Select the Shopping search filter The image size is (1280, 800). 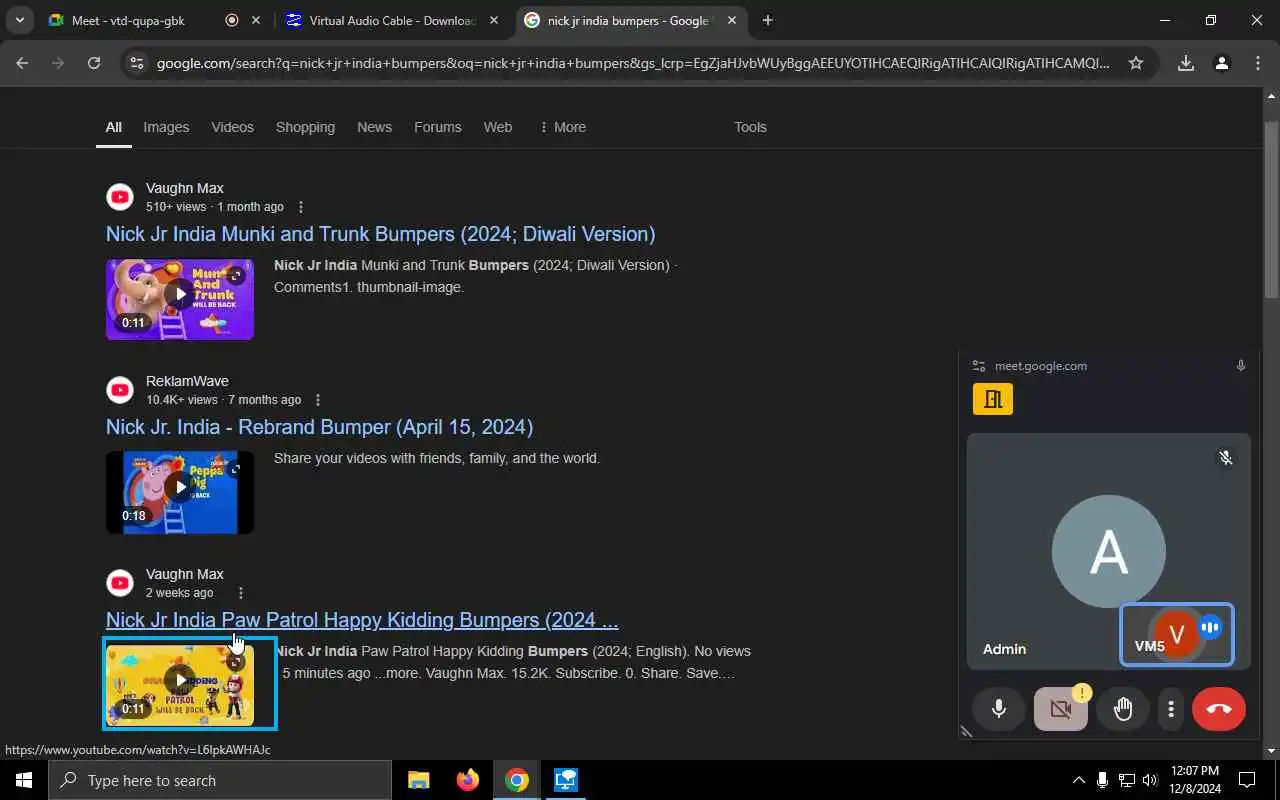(305, 127)
